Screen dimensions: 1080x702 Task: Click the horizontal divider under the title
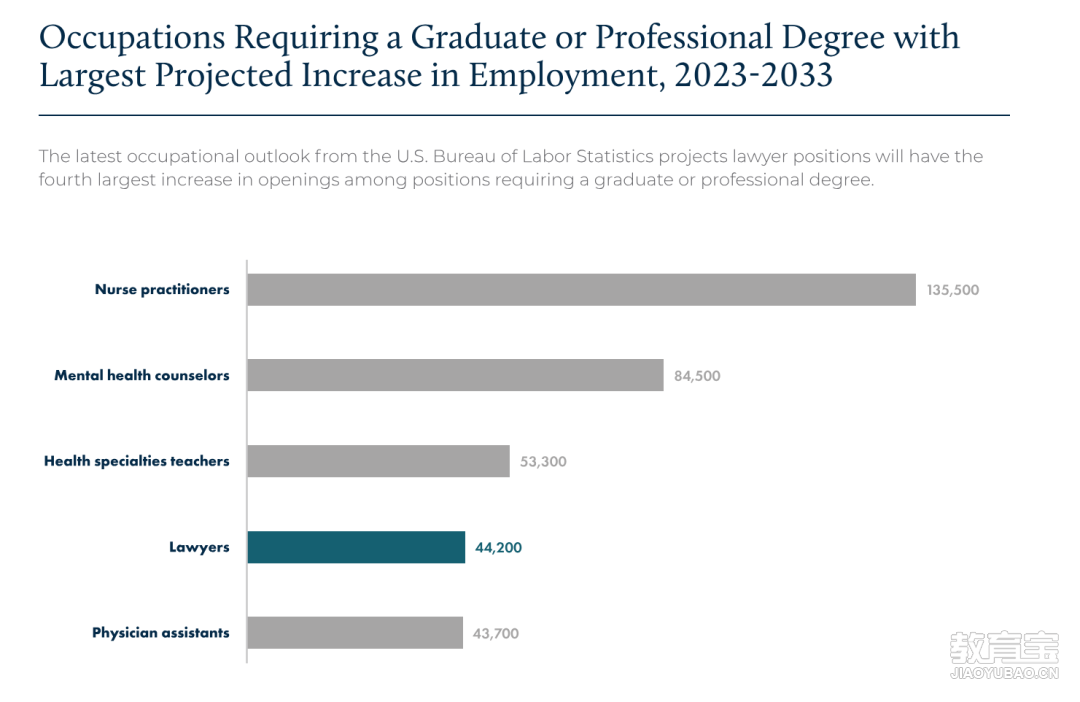(x=524, y=115)
